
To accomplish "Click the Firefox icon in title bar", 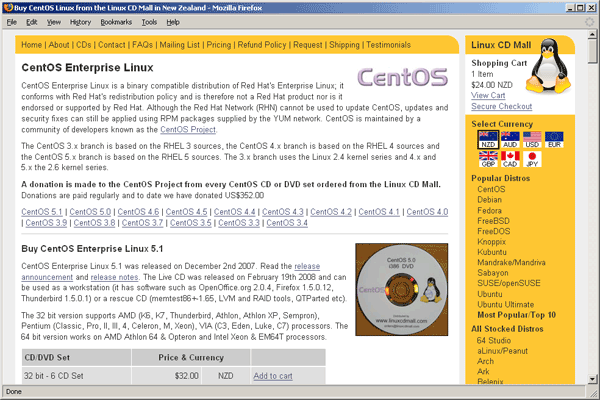I will [x=8, y=8].
